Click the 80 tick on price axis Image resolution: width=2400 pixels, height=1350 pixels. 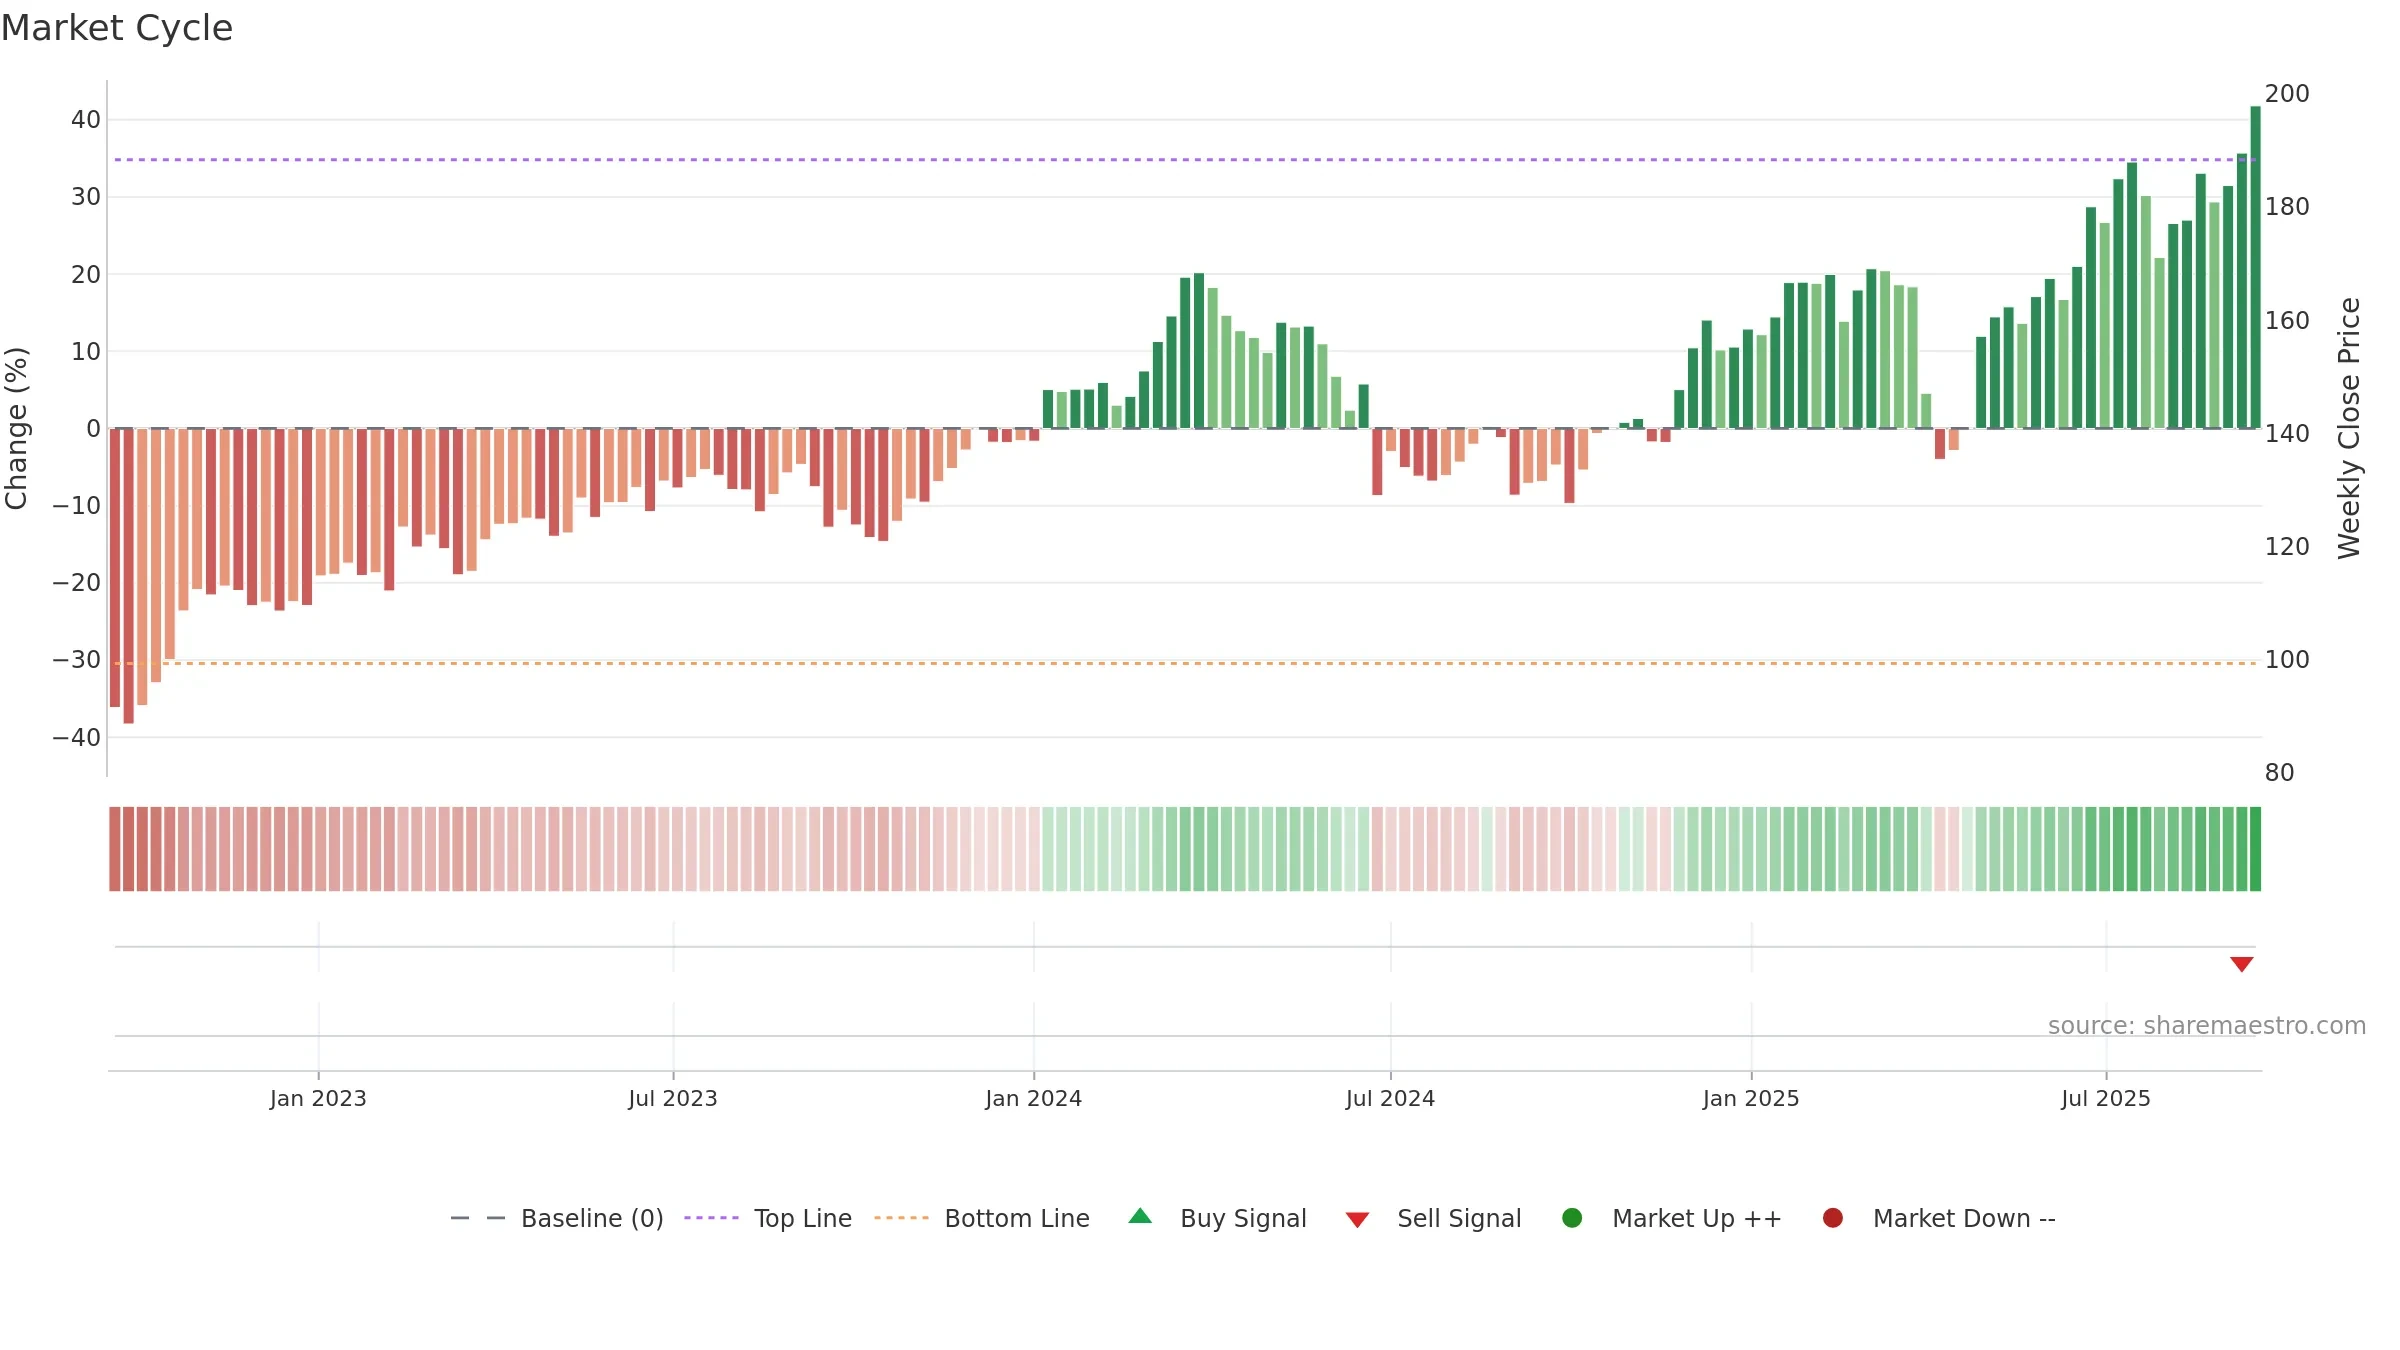tap(2279, 773)
